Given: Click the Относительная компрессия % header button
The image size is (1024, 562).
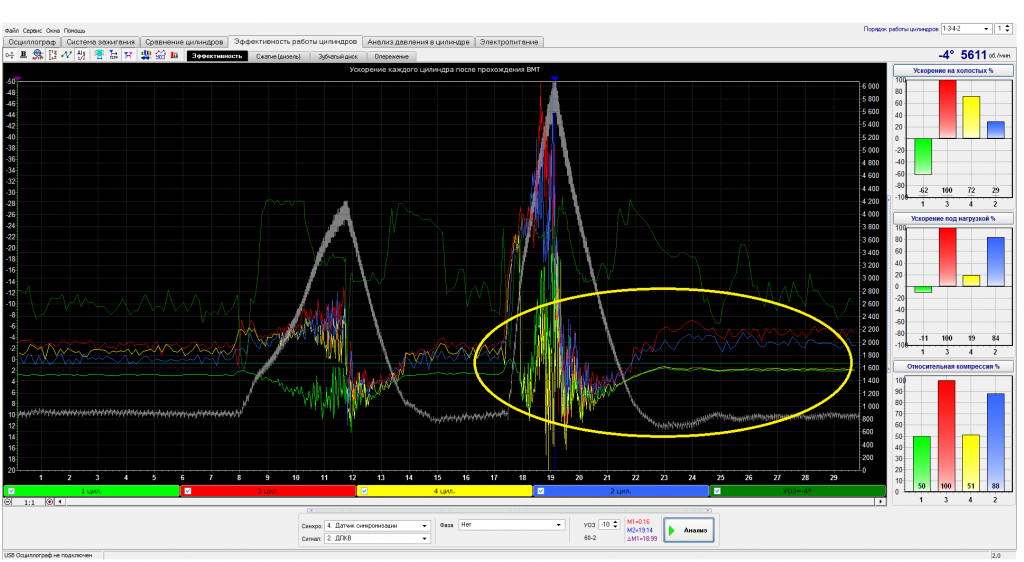Looking at the screenshot, I should coord(953,366).
